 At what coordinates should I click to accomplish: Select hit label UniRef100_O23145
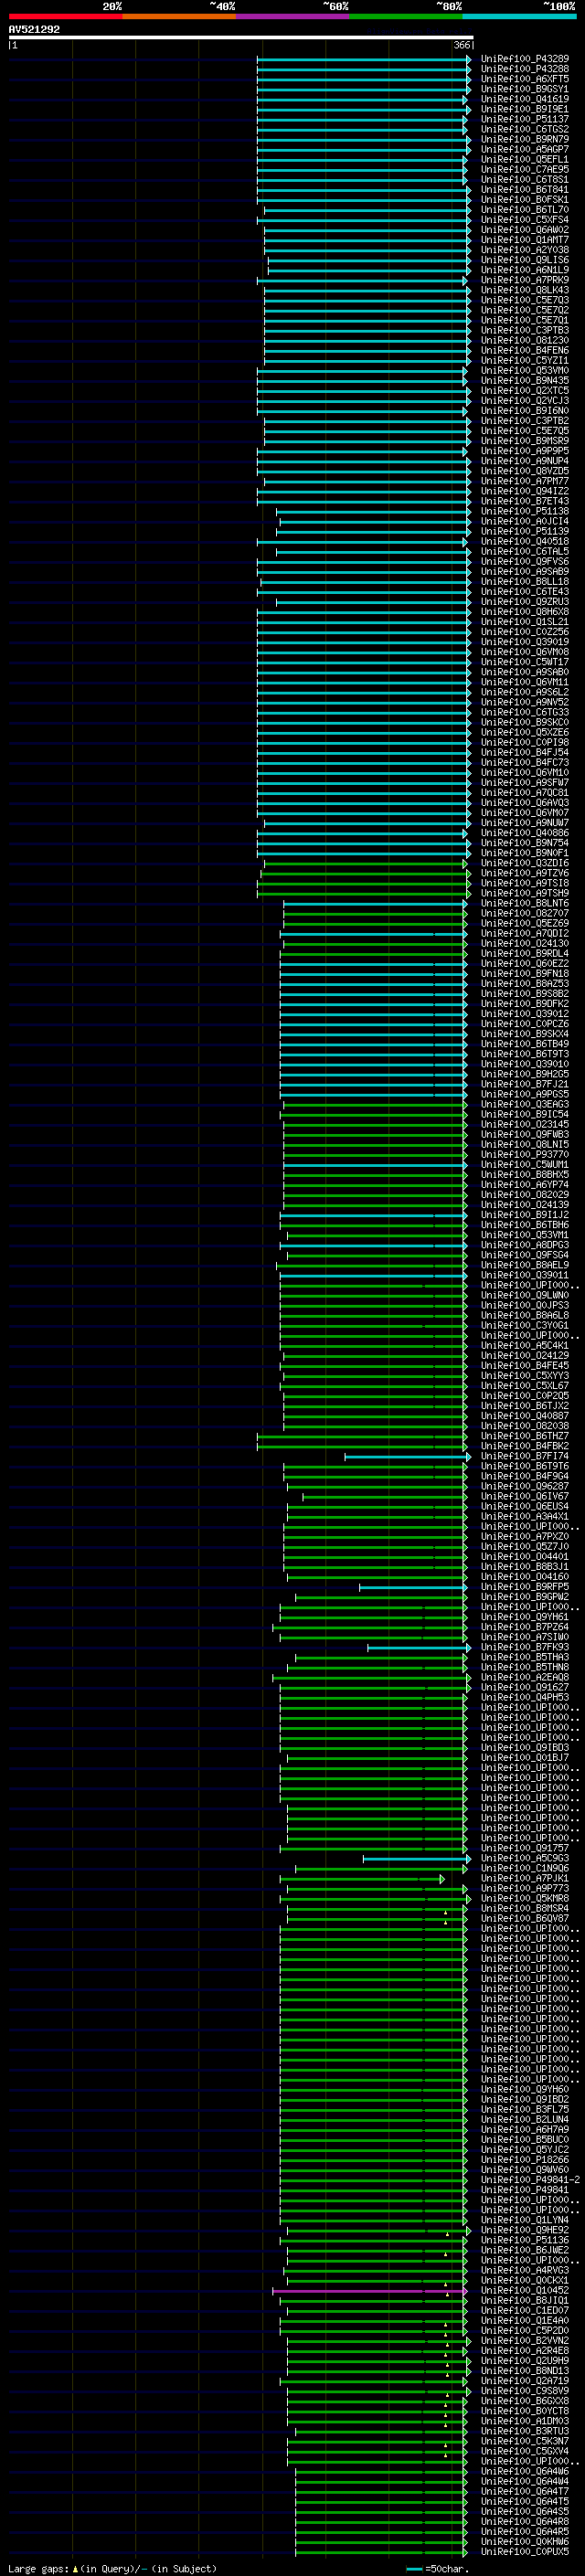(524, 1124)
